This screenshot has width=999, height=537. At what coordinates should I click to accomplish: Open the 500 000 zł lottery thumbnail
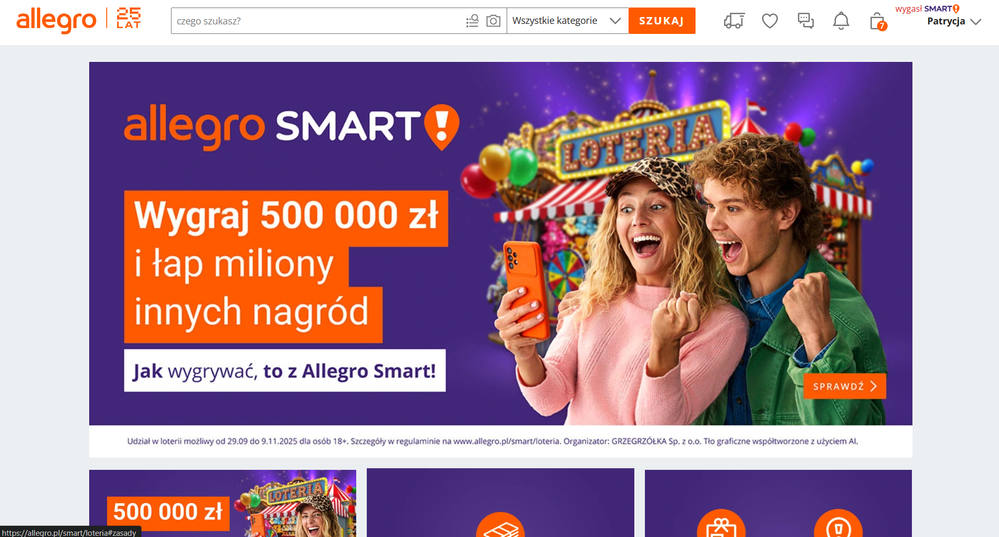point(222,503)
